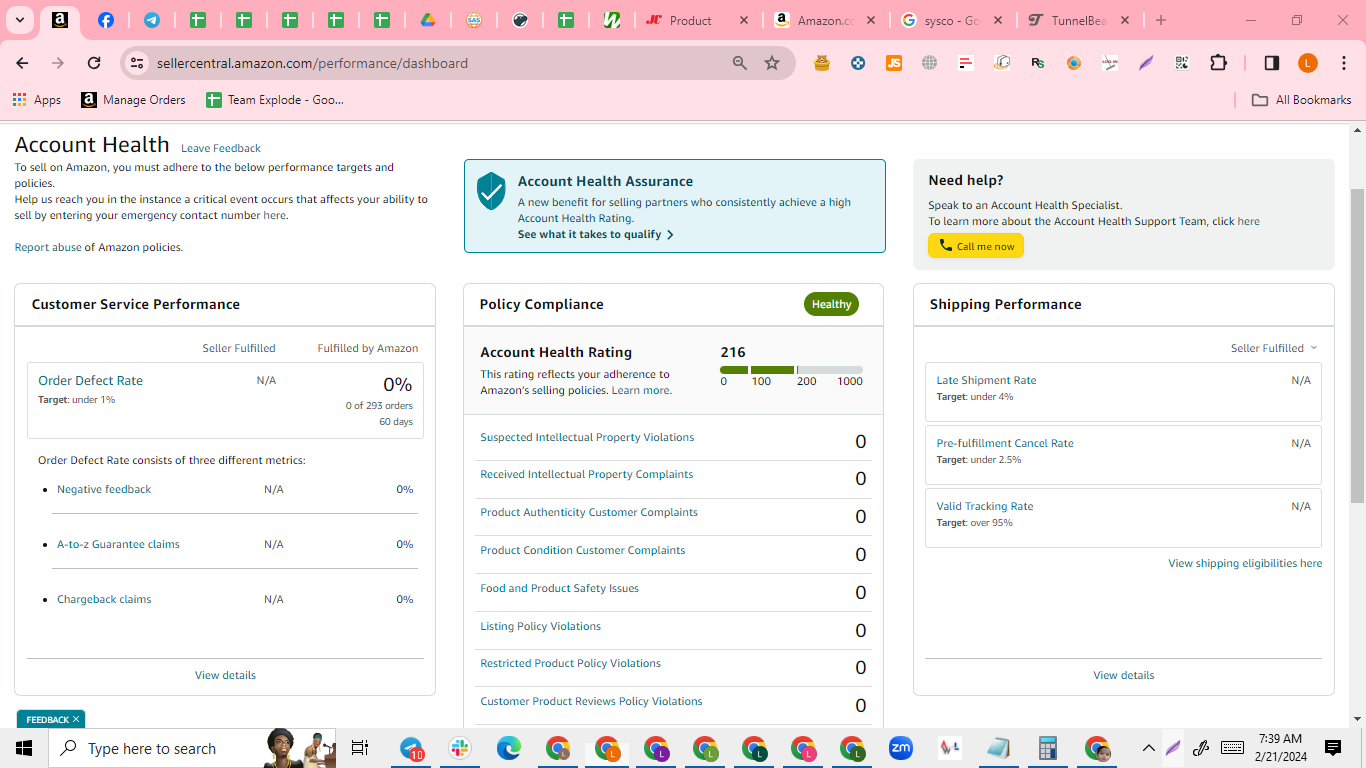This screenshot has height=768, width=1366.
Task: Open the Leave Feedback link
Action: 221,148
